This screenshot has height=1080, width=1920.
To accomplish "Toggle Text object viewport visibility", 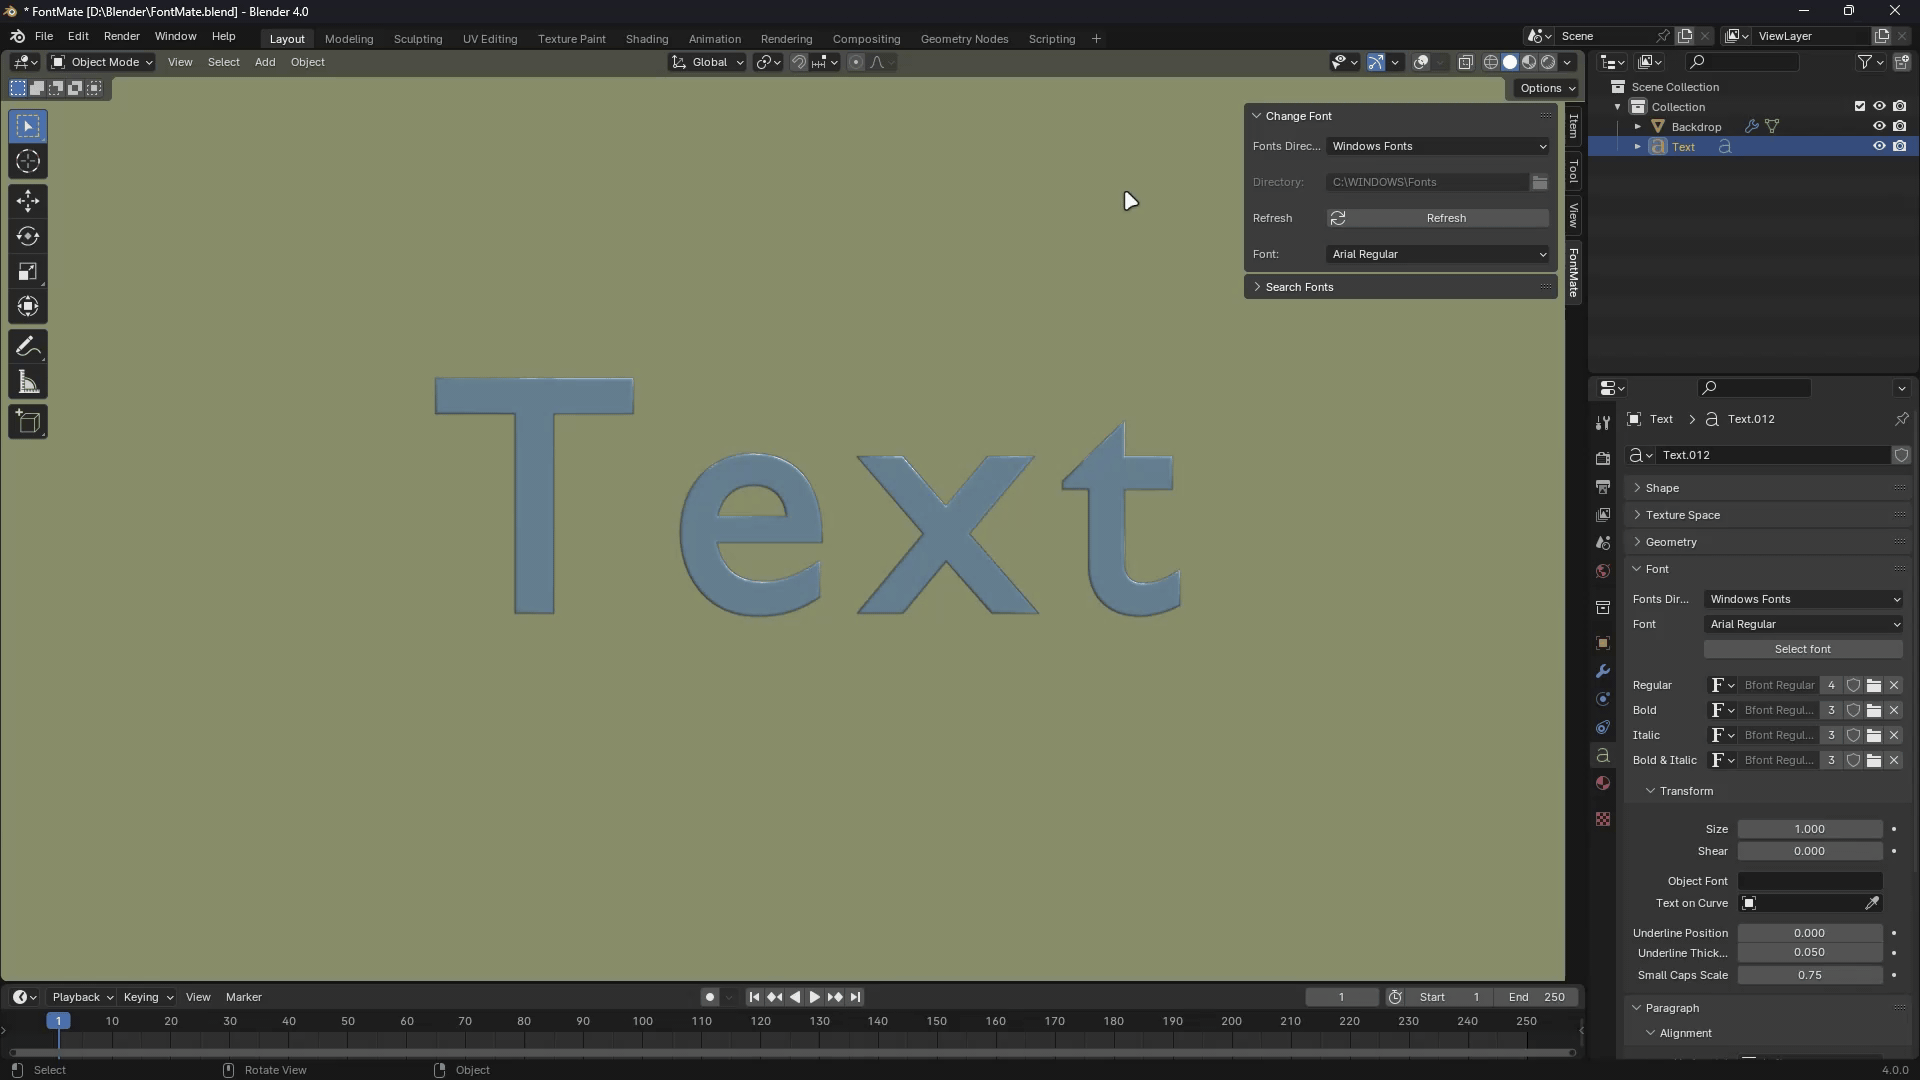I will coord(1879,147).
